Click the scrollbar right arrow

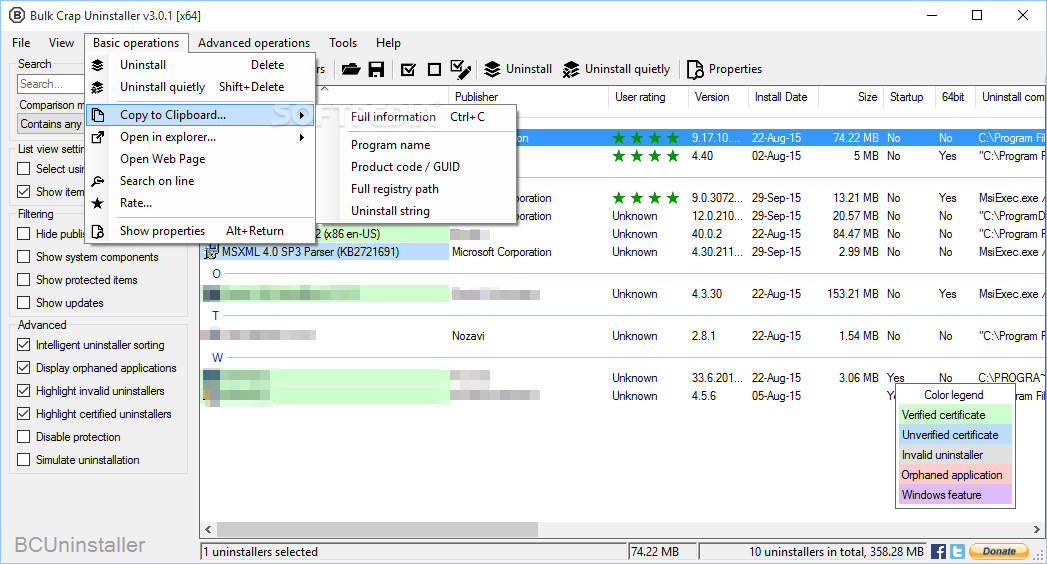(1036, 529)
